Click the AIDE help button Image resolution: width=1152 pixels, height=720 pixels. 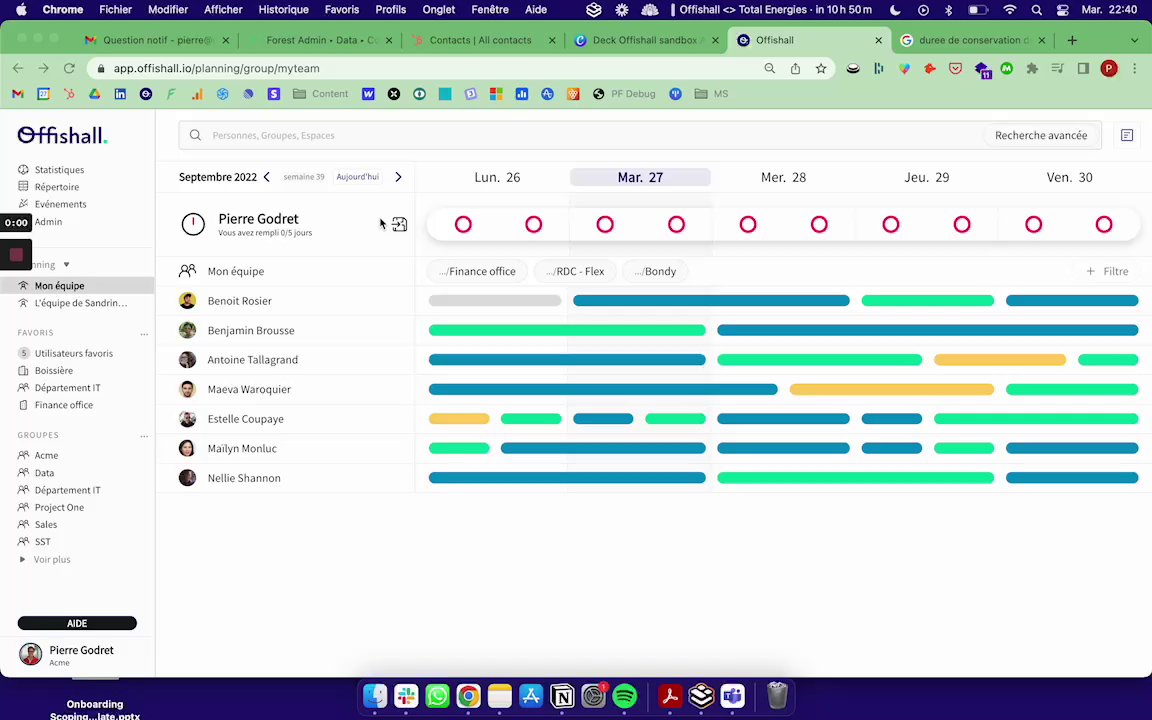(x=77, y=623)
